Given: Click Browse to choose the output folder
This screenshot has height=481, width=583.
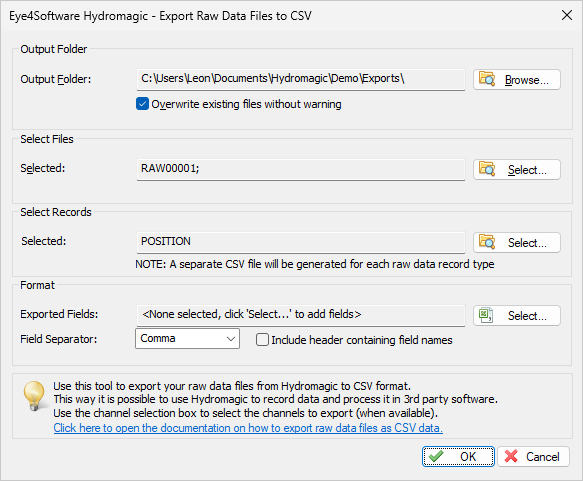Looking at the screenshot, I should coord(517,80).
